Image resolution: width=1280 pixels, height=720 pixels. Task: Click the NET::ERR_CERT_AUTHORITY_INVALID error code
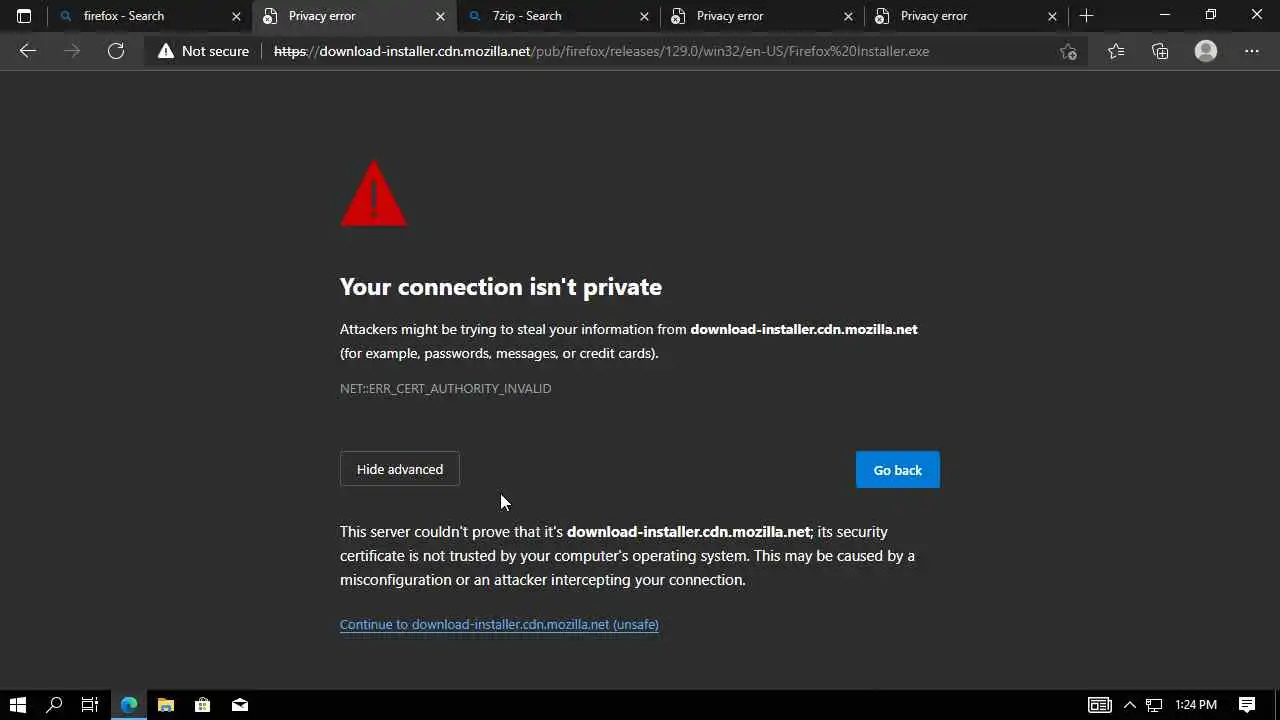(445, 388)
